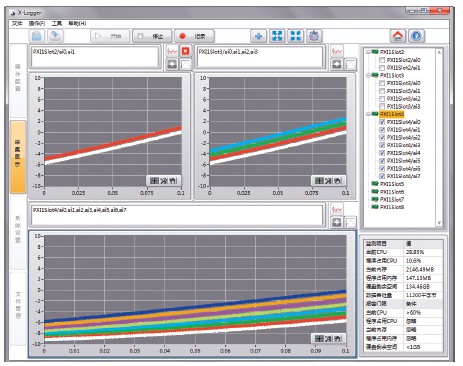
Task: Collapse the highlighted PXI1Slot4 tree node
Action: pos(368,114)
